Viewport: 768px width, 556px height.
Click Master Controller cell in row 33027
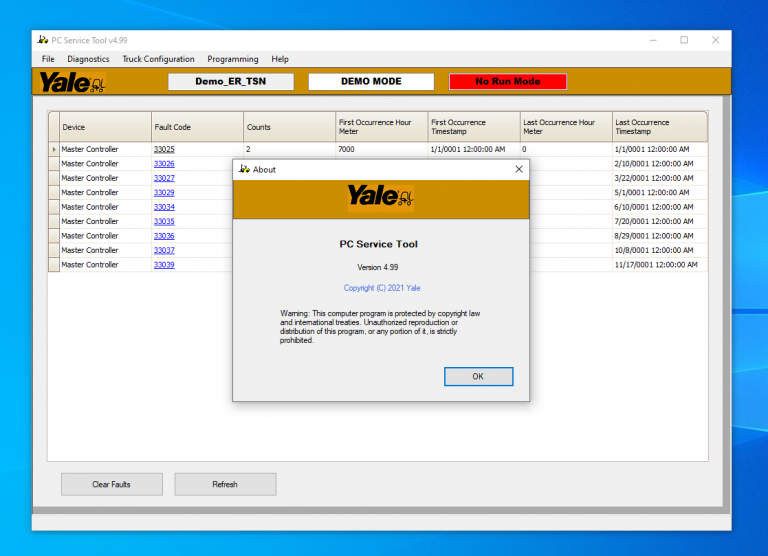point(105,178)
